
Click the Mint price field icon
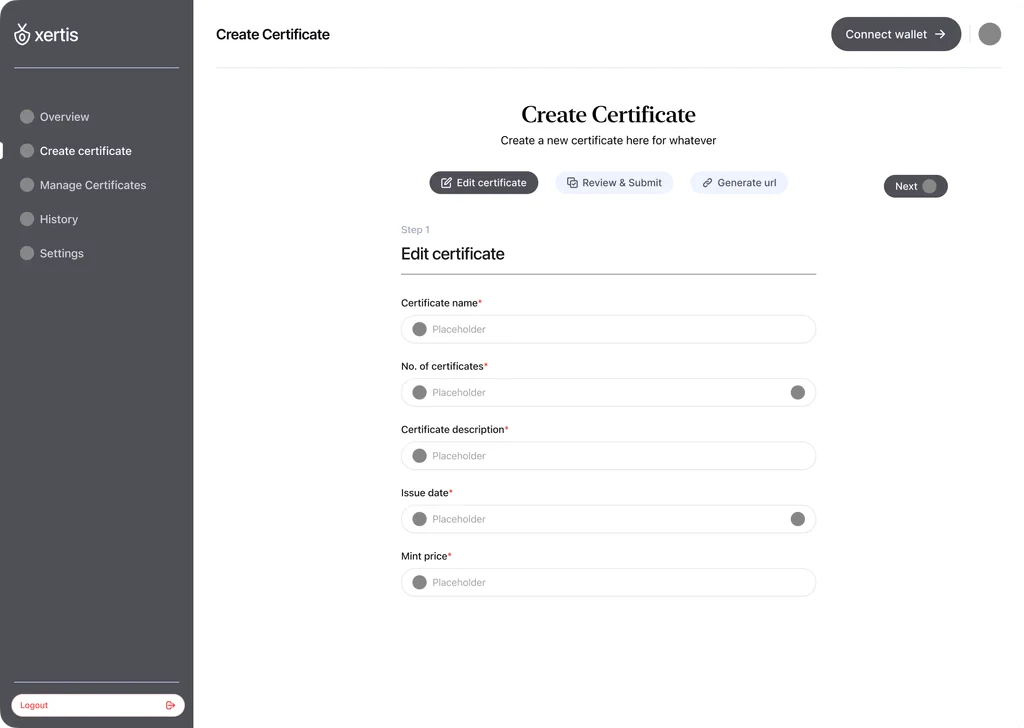point(419,582)
